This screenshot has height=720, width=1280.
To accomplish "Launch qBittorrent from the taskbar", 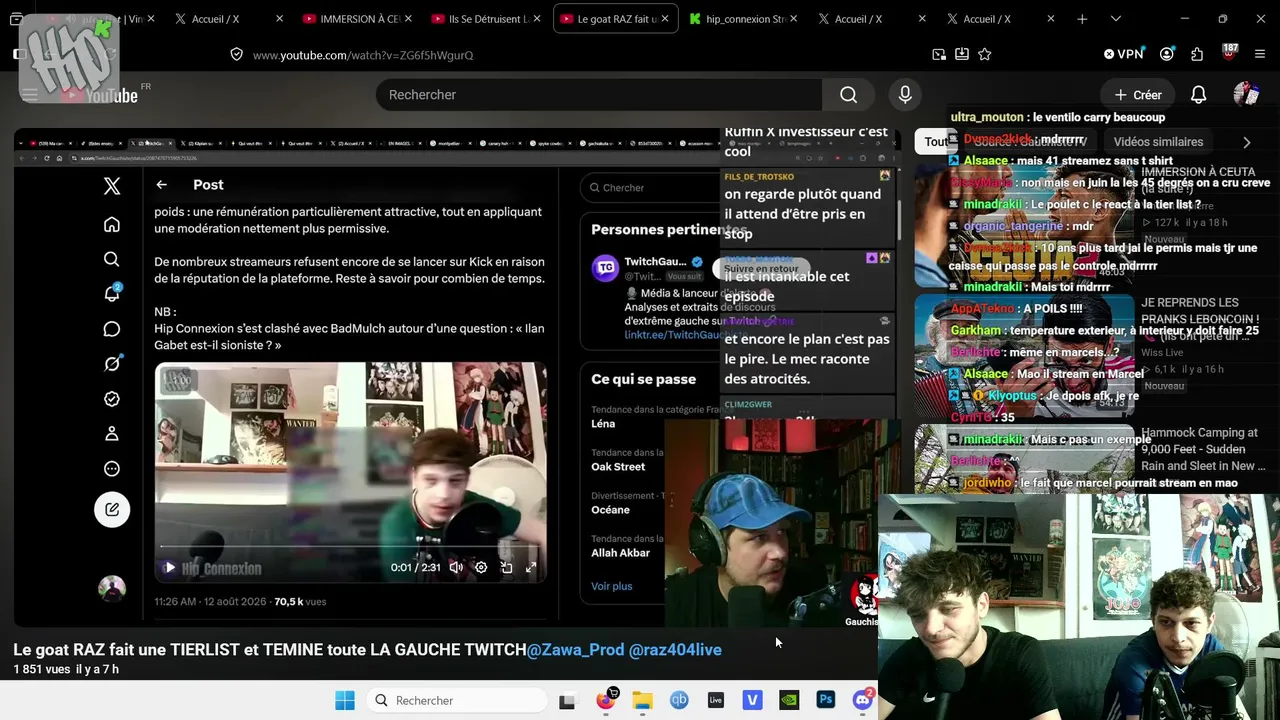I will [679, 700].
